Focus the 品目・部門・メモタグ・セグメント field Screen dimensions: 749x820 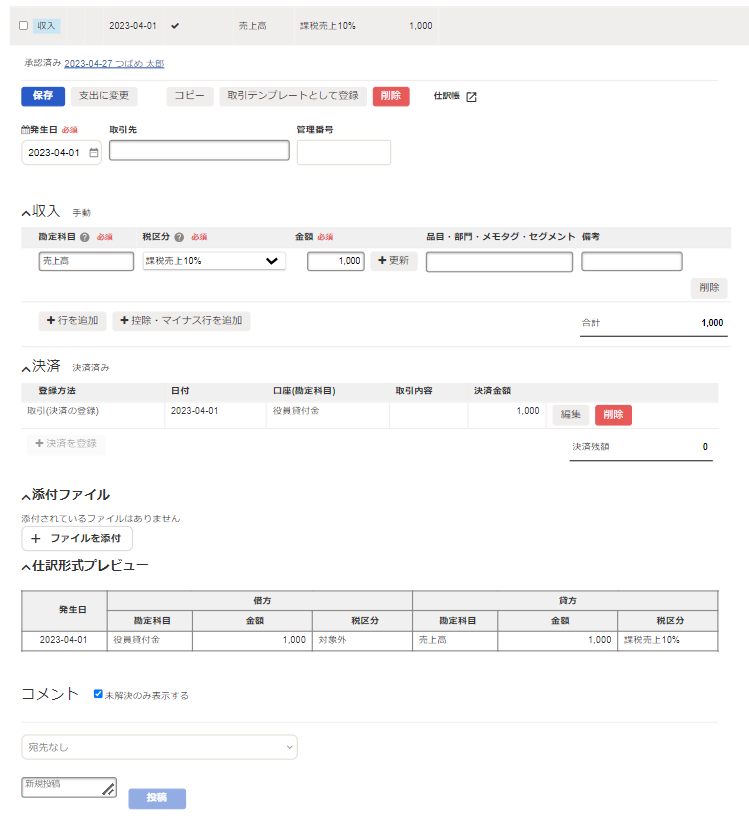point(499,261)
